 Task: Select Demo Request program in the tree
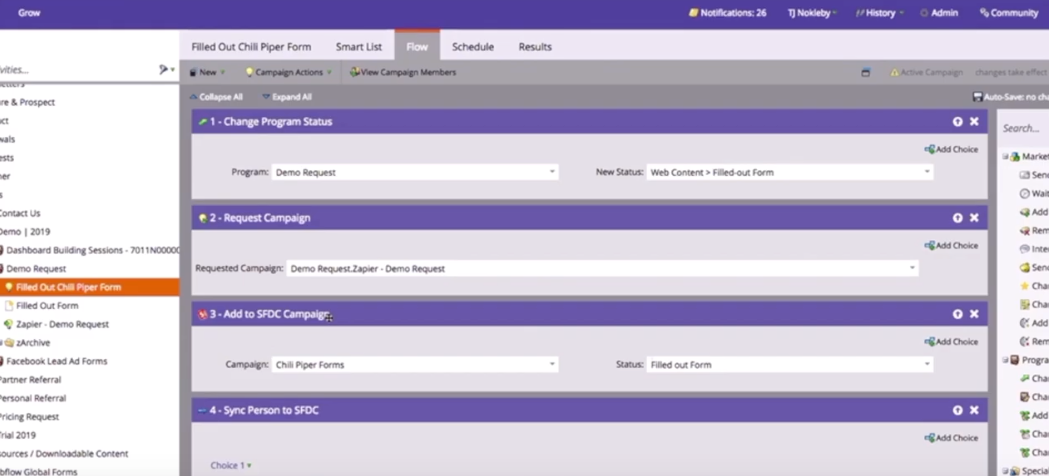36,269
